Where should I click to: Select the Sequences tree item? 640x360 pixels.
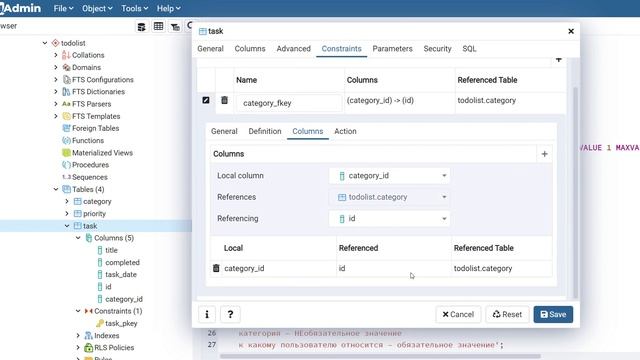90,177
